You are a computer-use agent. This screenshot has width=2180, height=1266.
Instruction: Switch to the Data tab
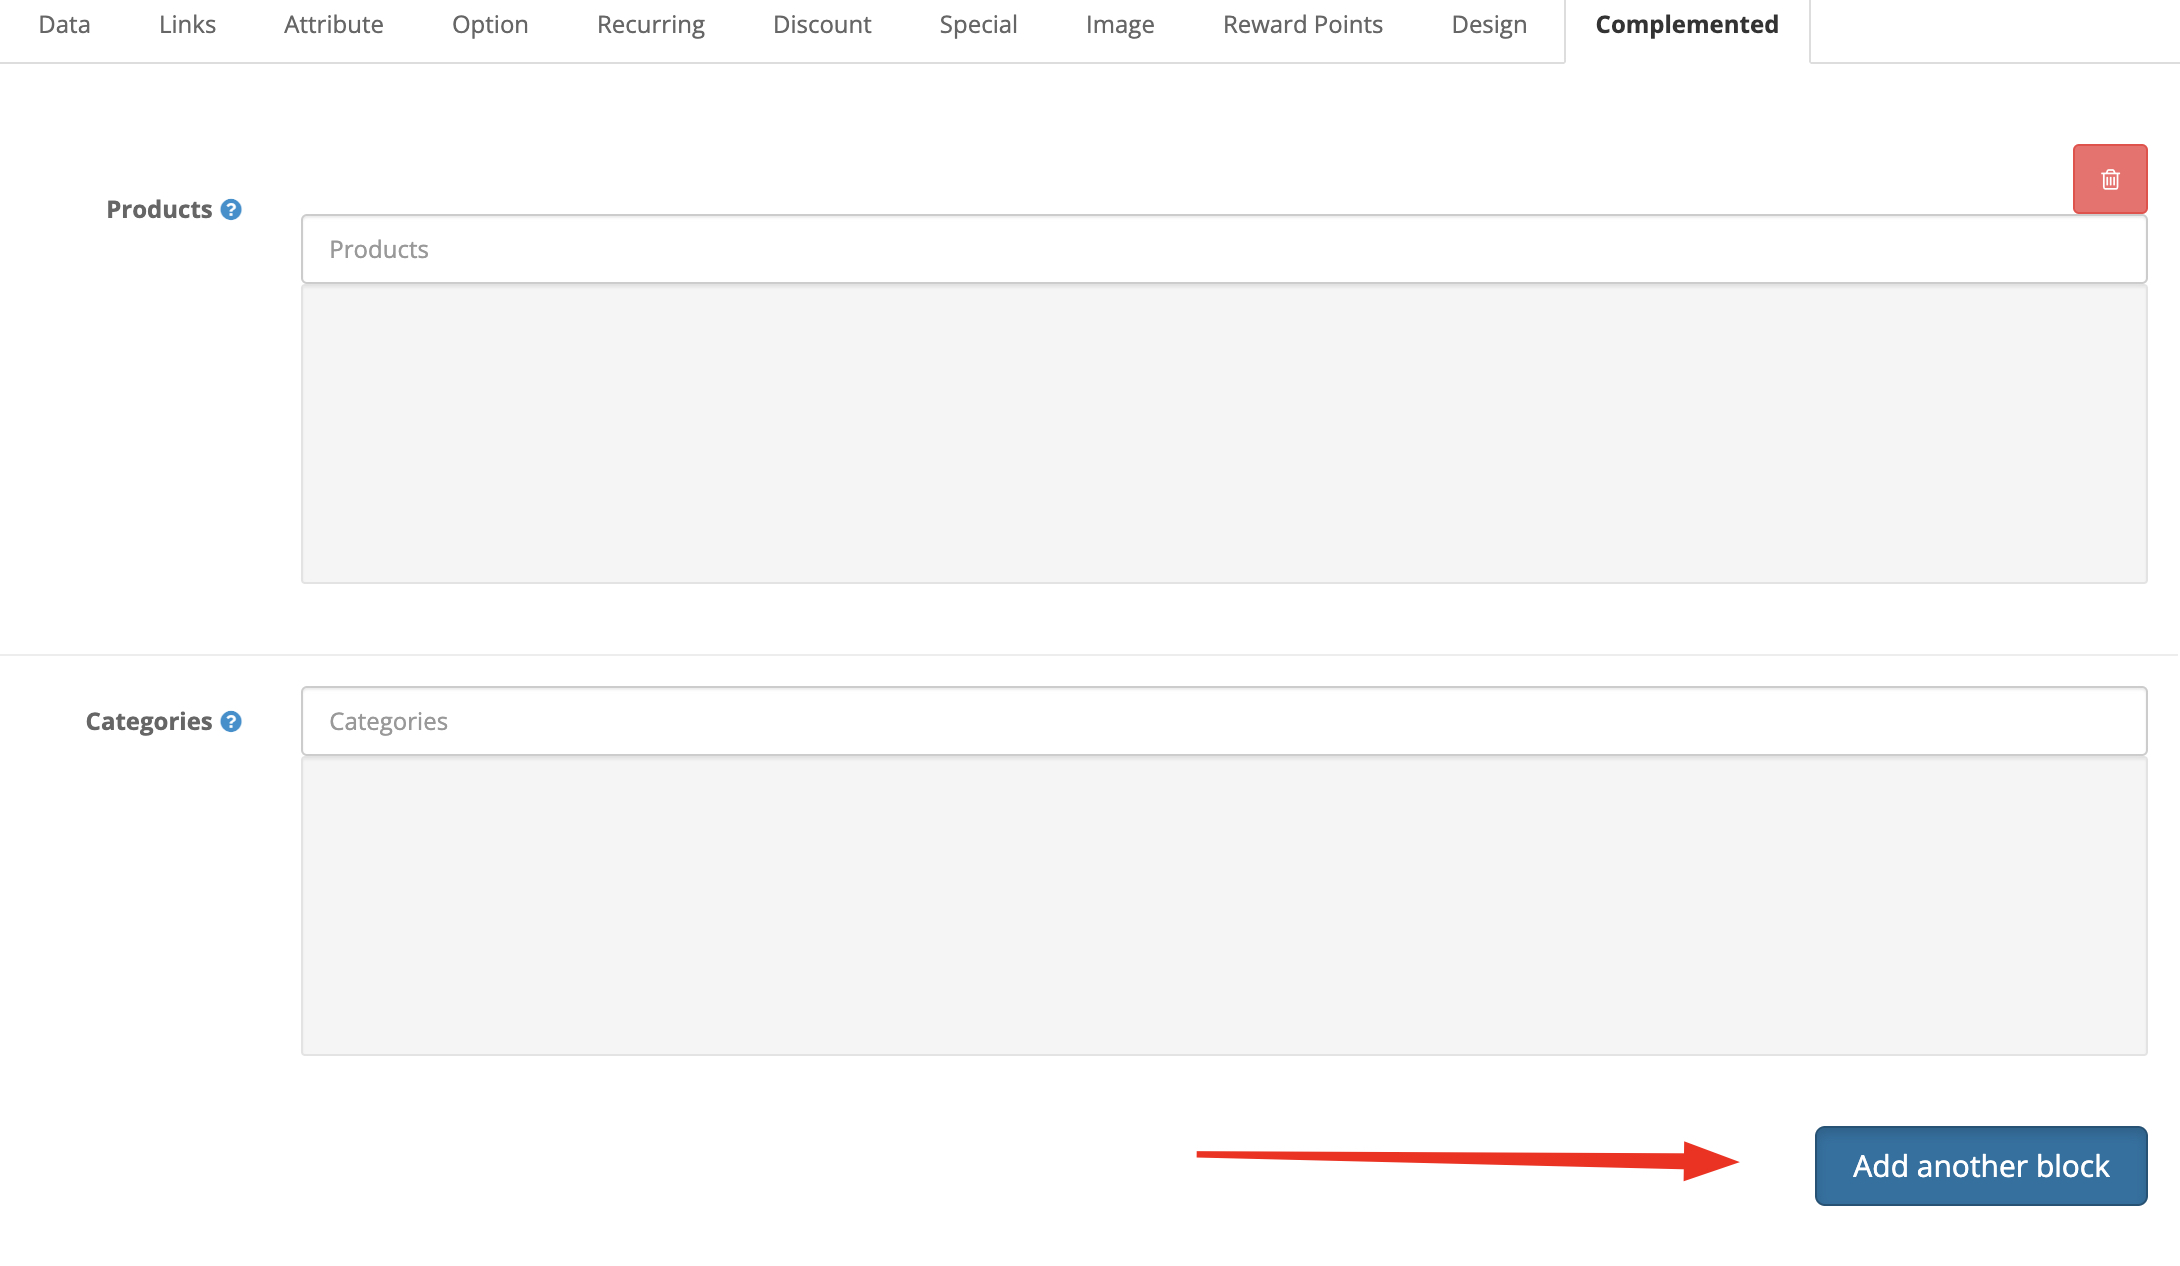click(63, 24)
